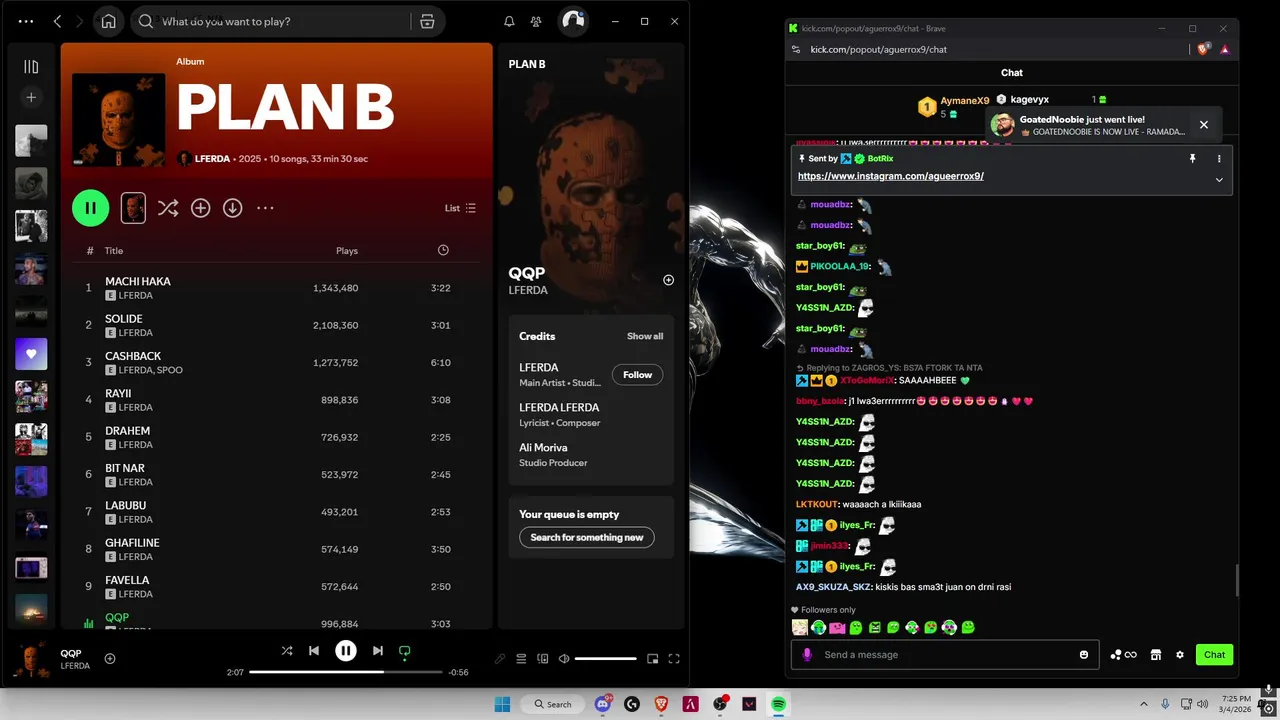This screenshot has height=720, width=1280.
Task: Add current song in the bottom player bar
Action: coord(110,659)
